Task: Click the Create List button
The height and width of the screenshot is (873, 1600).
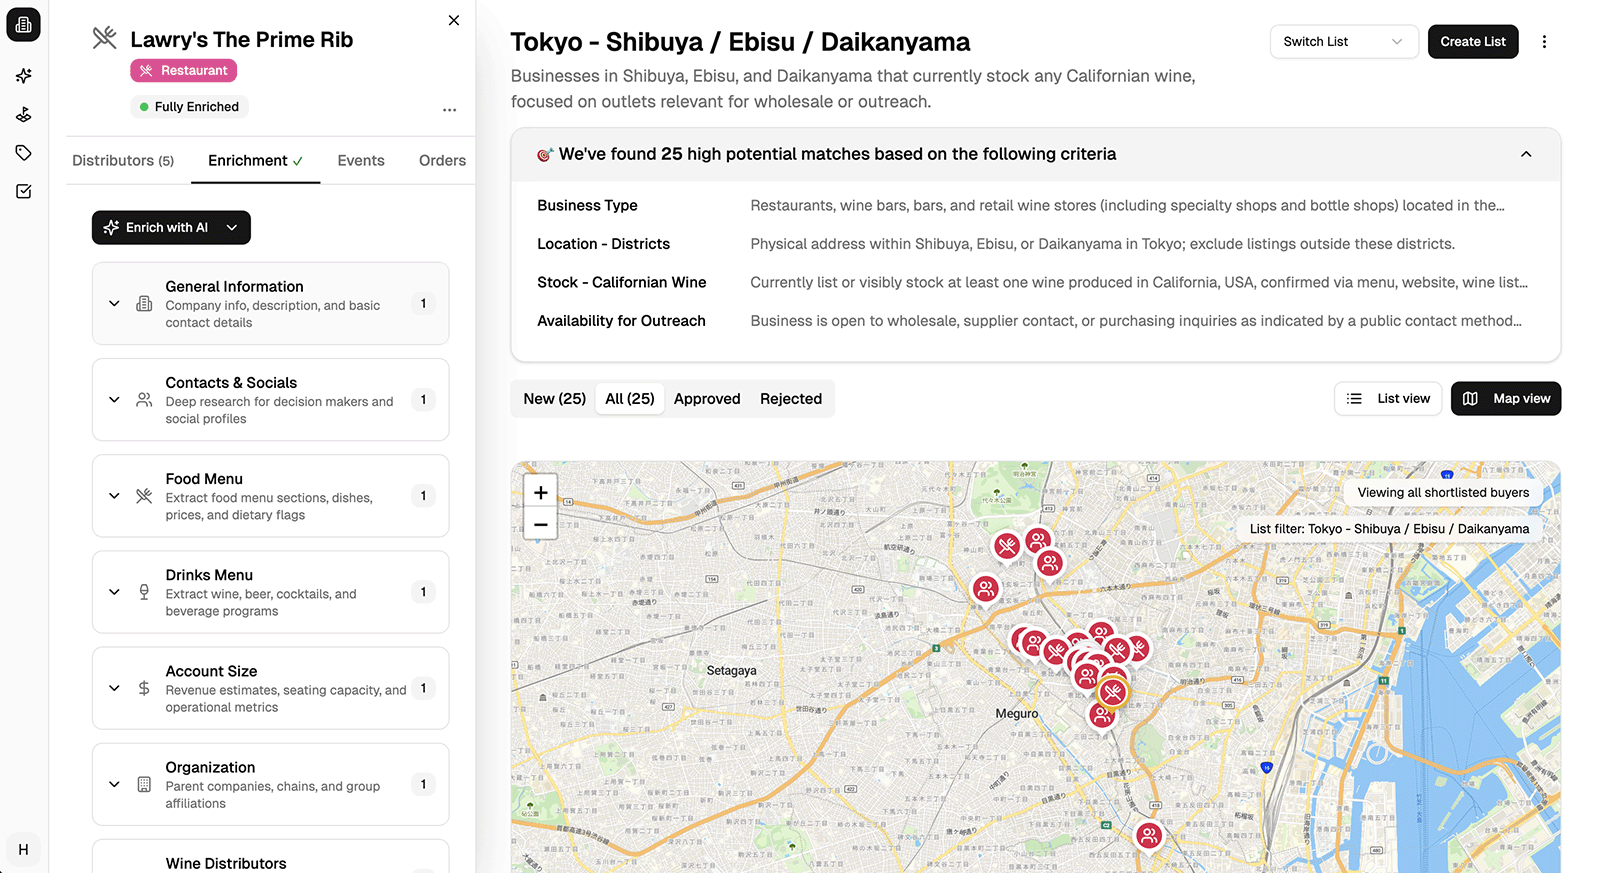Action: pyautogui.click(x=1472, y=42)
